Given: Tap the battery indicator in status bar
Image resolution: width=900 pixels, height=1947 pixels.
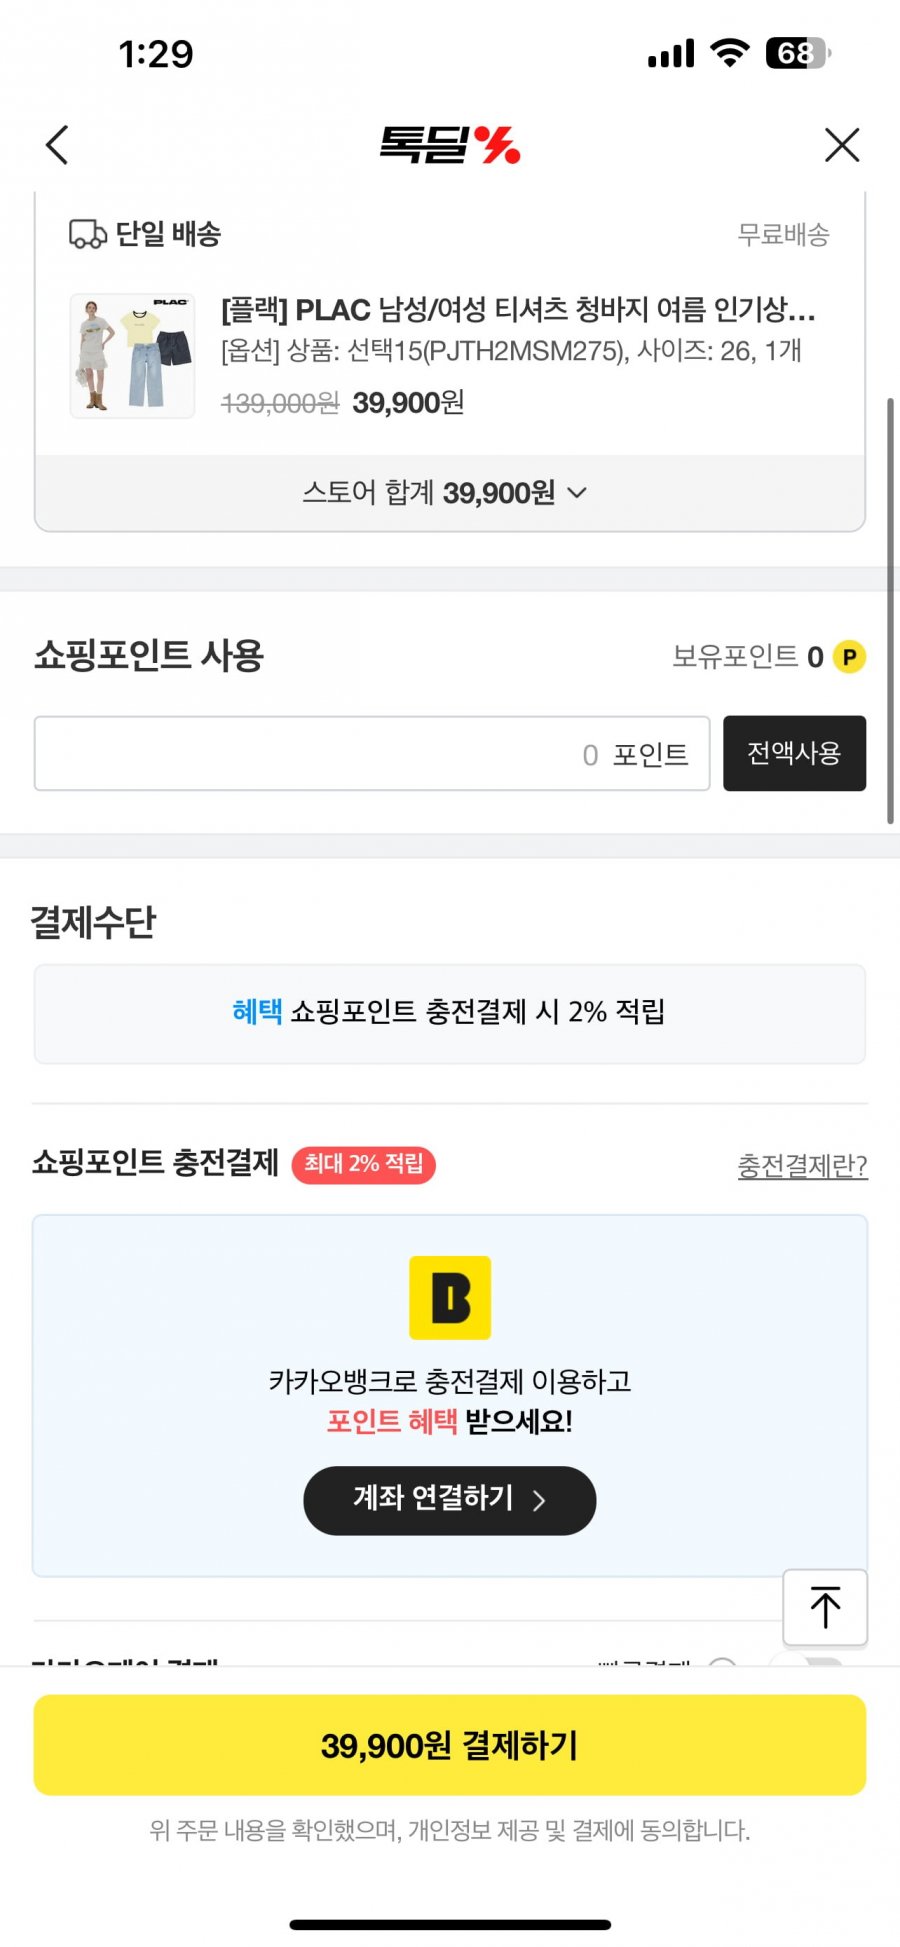Looking at the screenshot, I should pos(798,53).
